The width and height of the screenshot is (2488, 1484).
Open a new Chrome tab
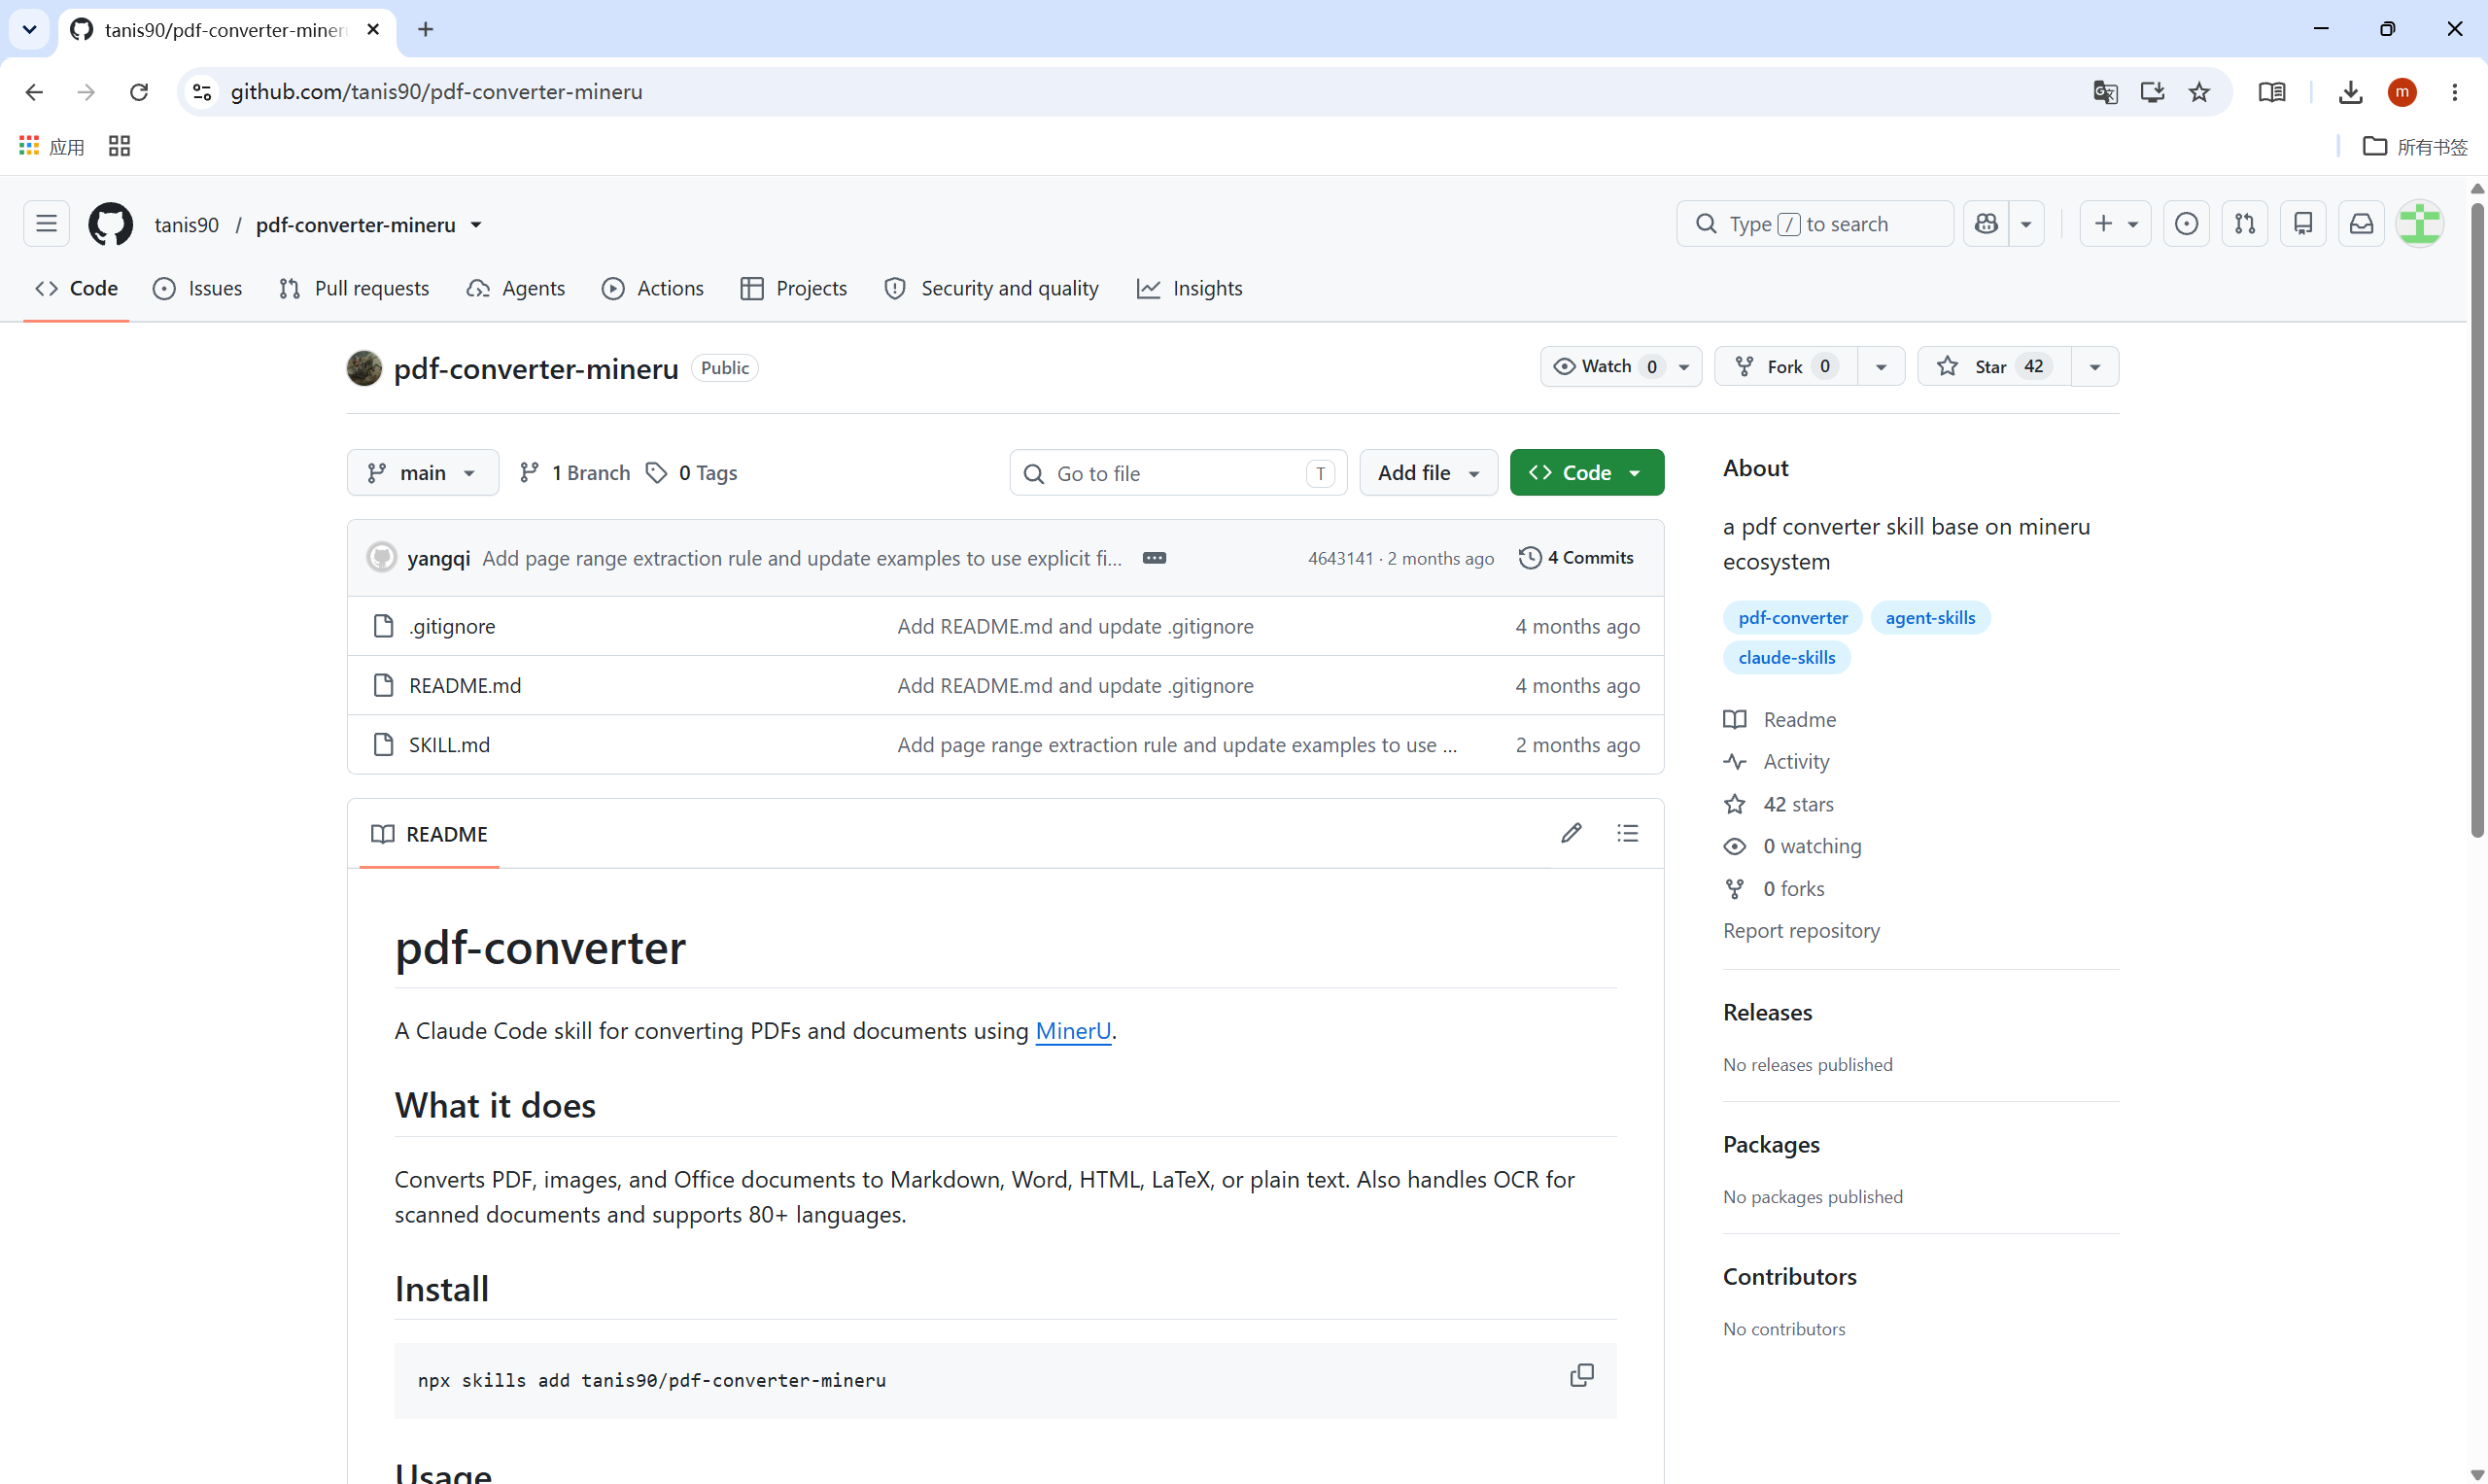pos(425,29)
